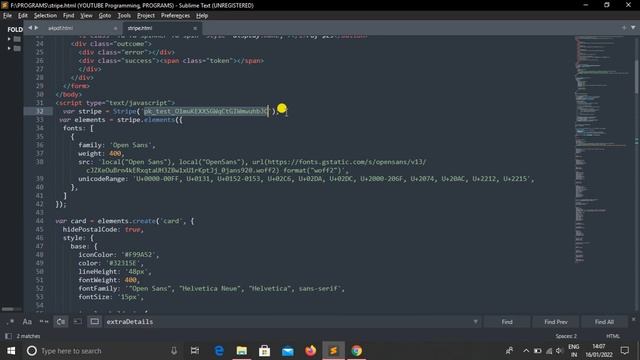Open the notification action center

tap(624, 351)
